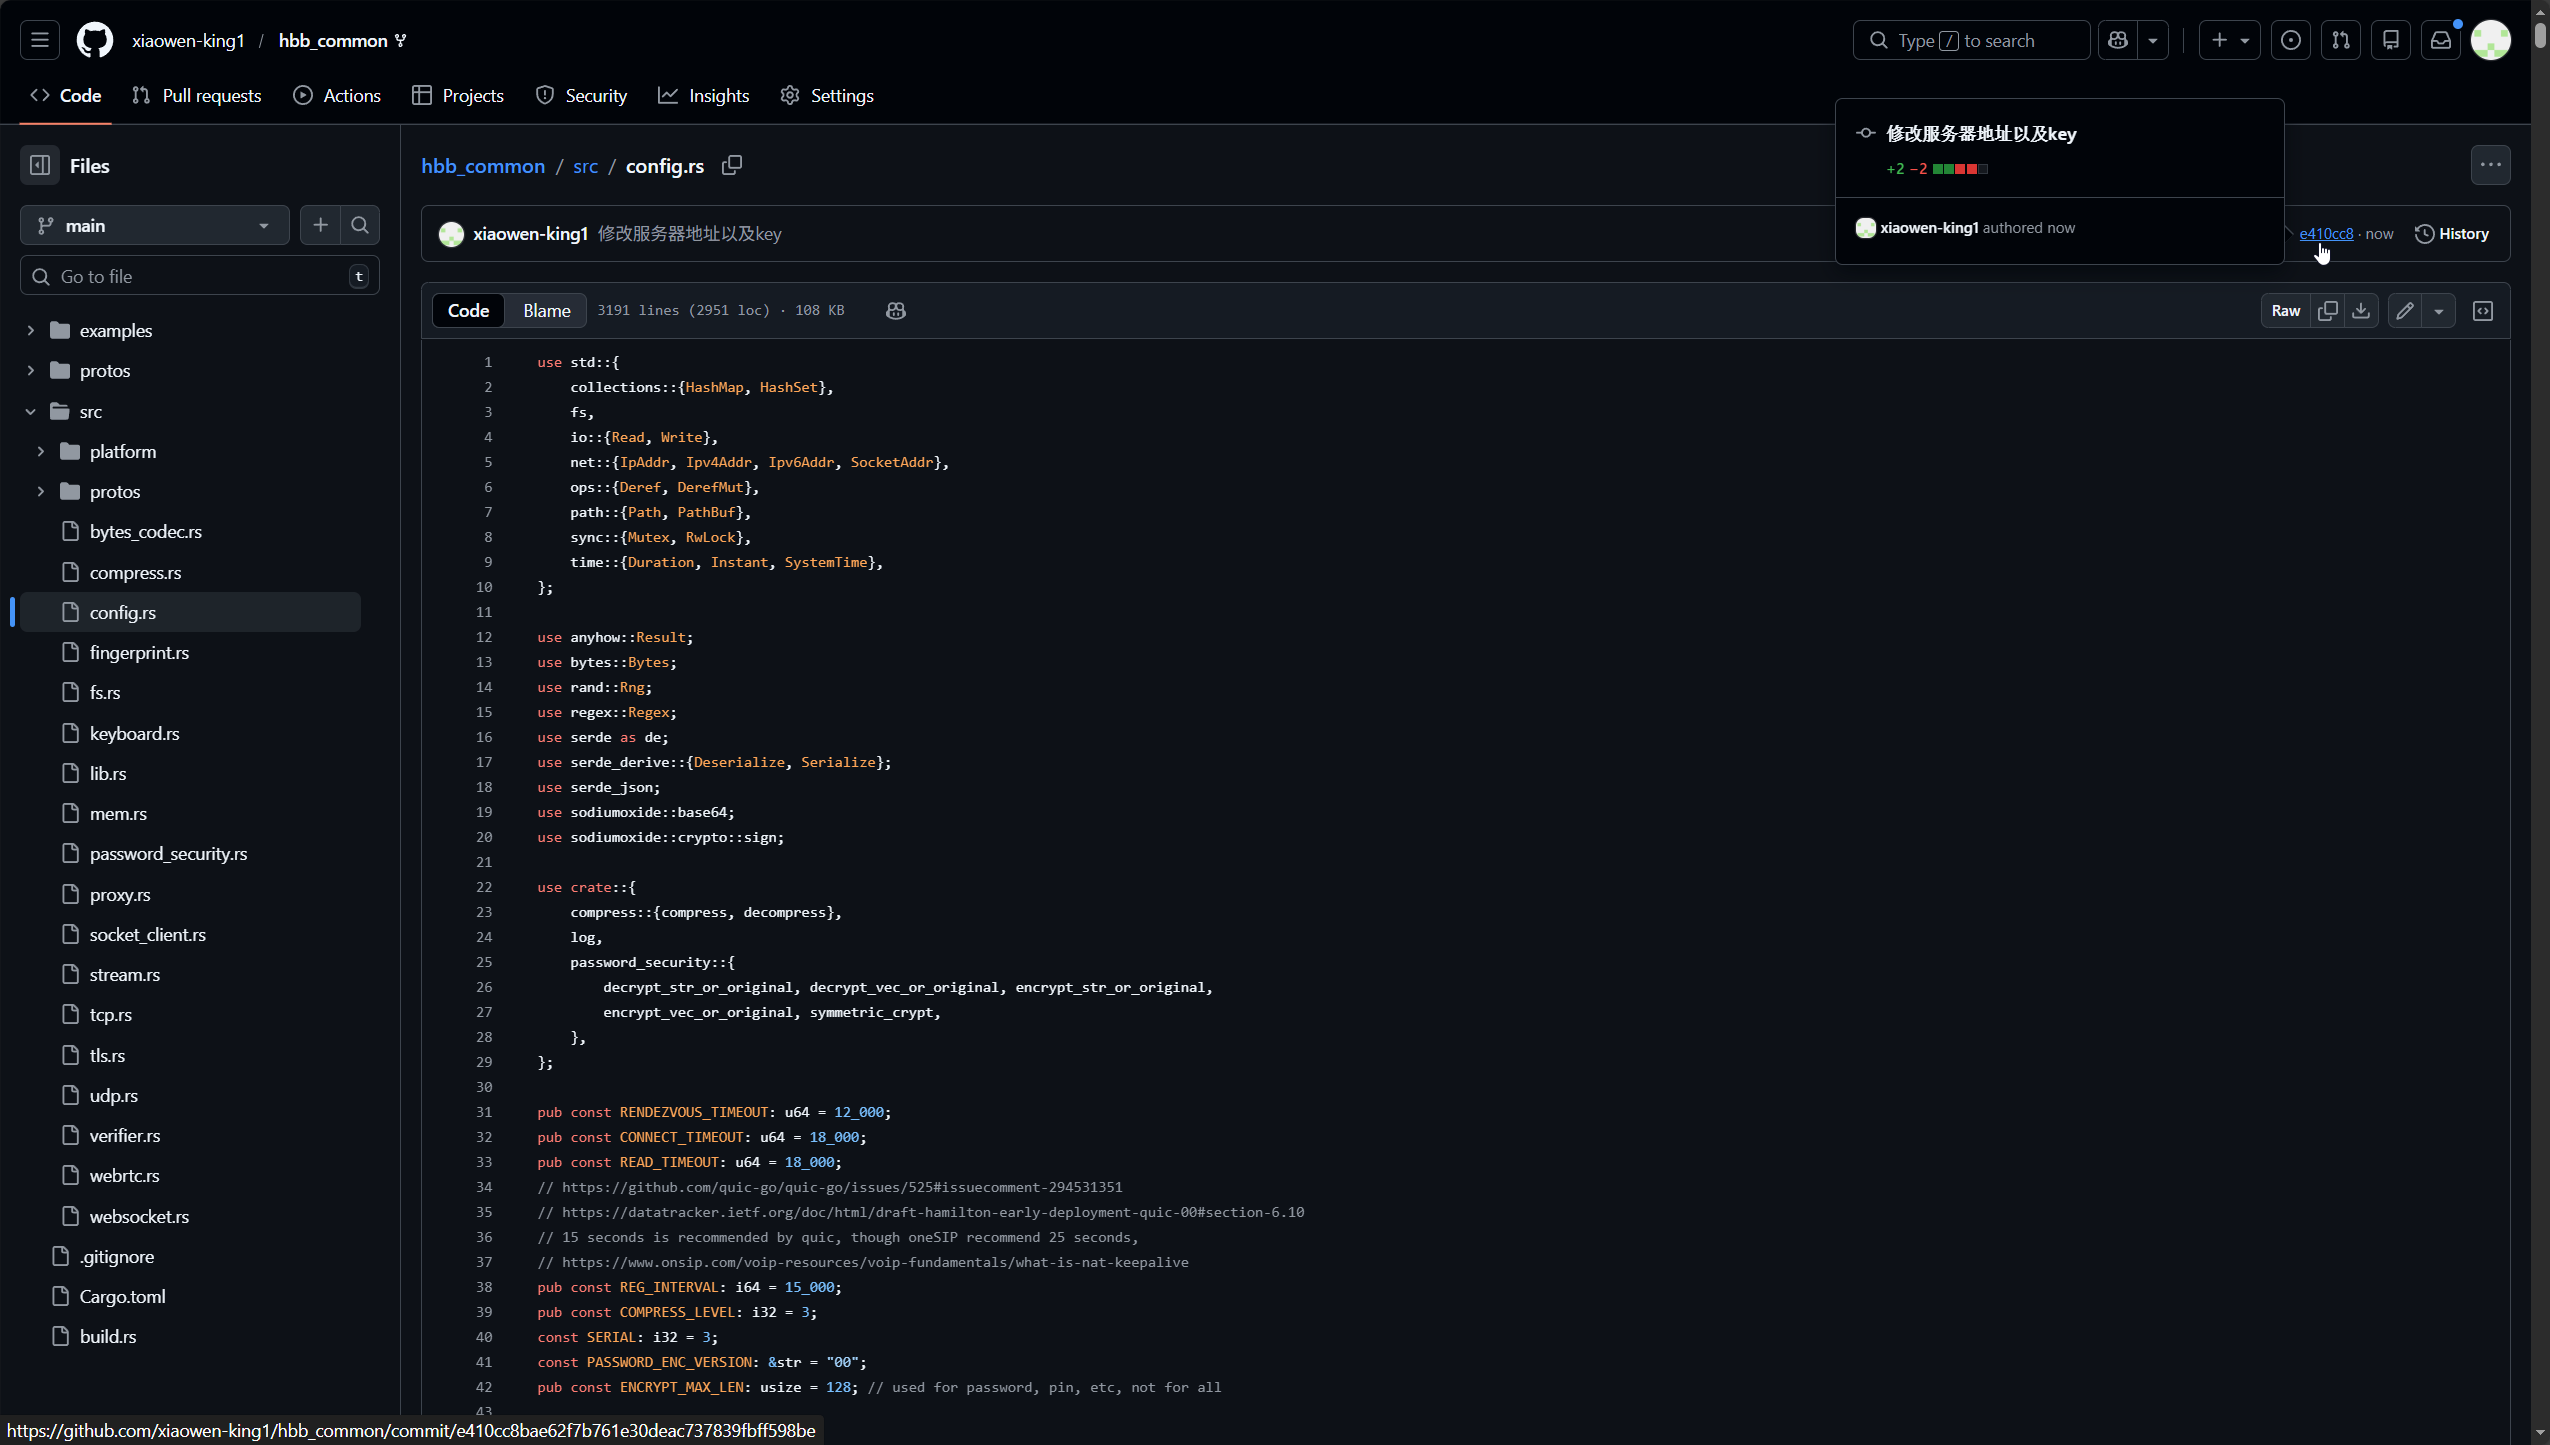Open Copilot icon in file toolbar
Image resolution: width=2550 pixels, height=1445 pixels.
896,311
